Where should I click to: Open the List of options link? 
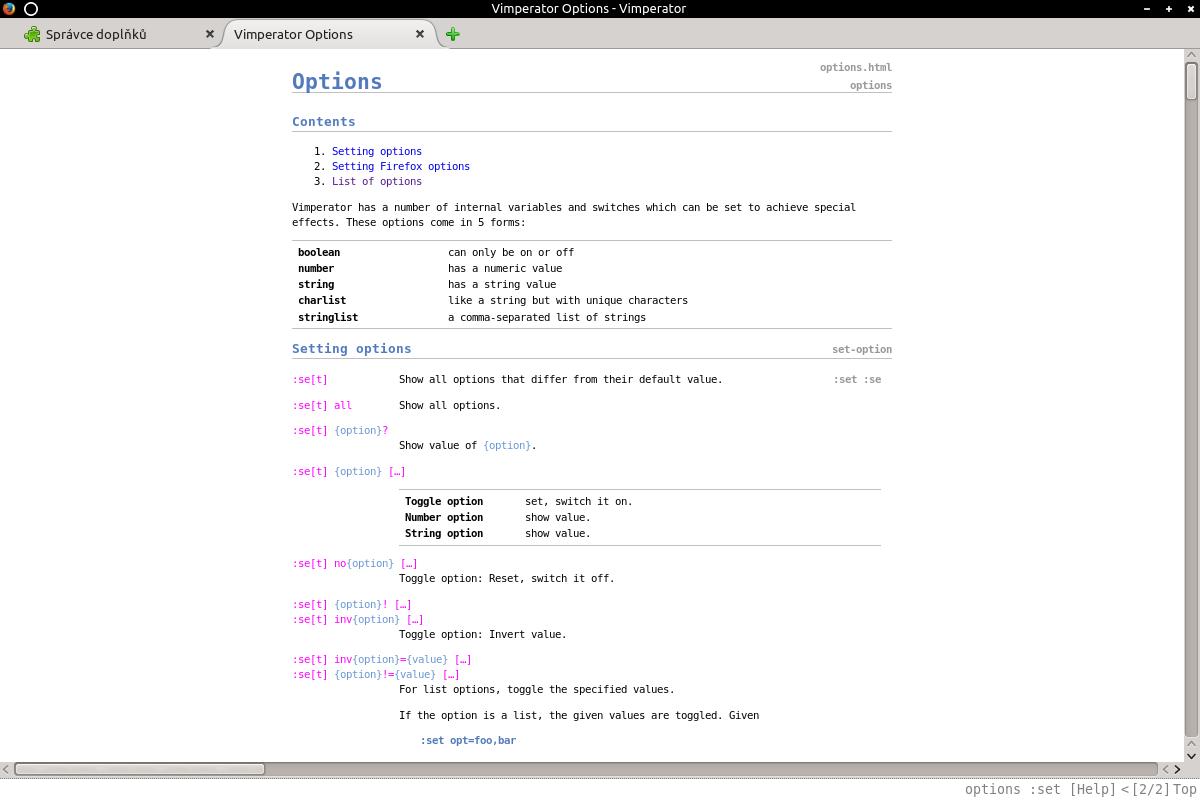377,182
